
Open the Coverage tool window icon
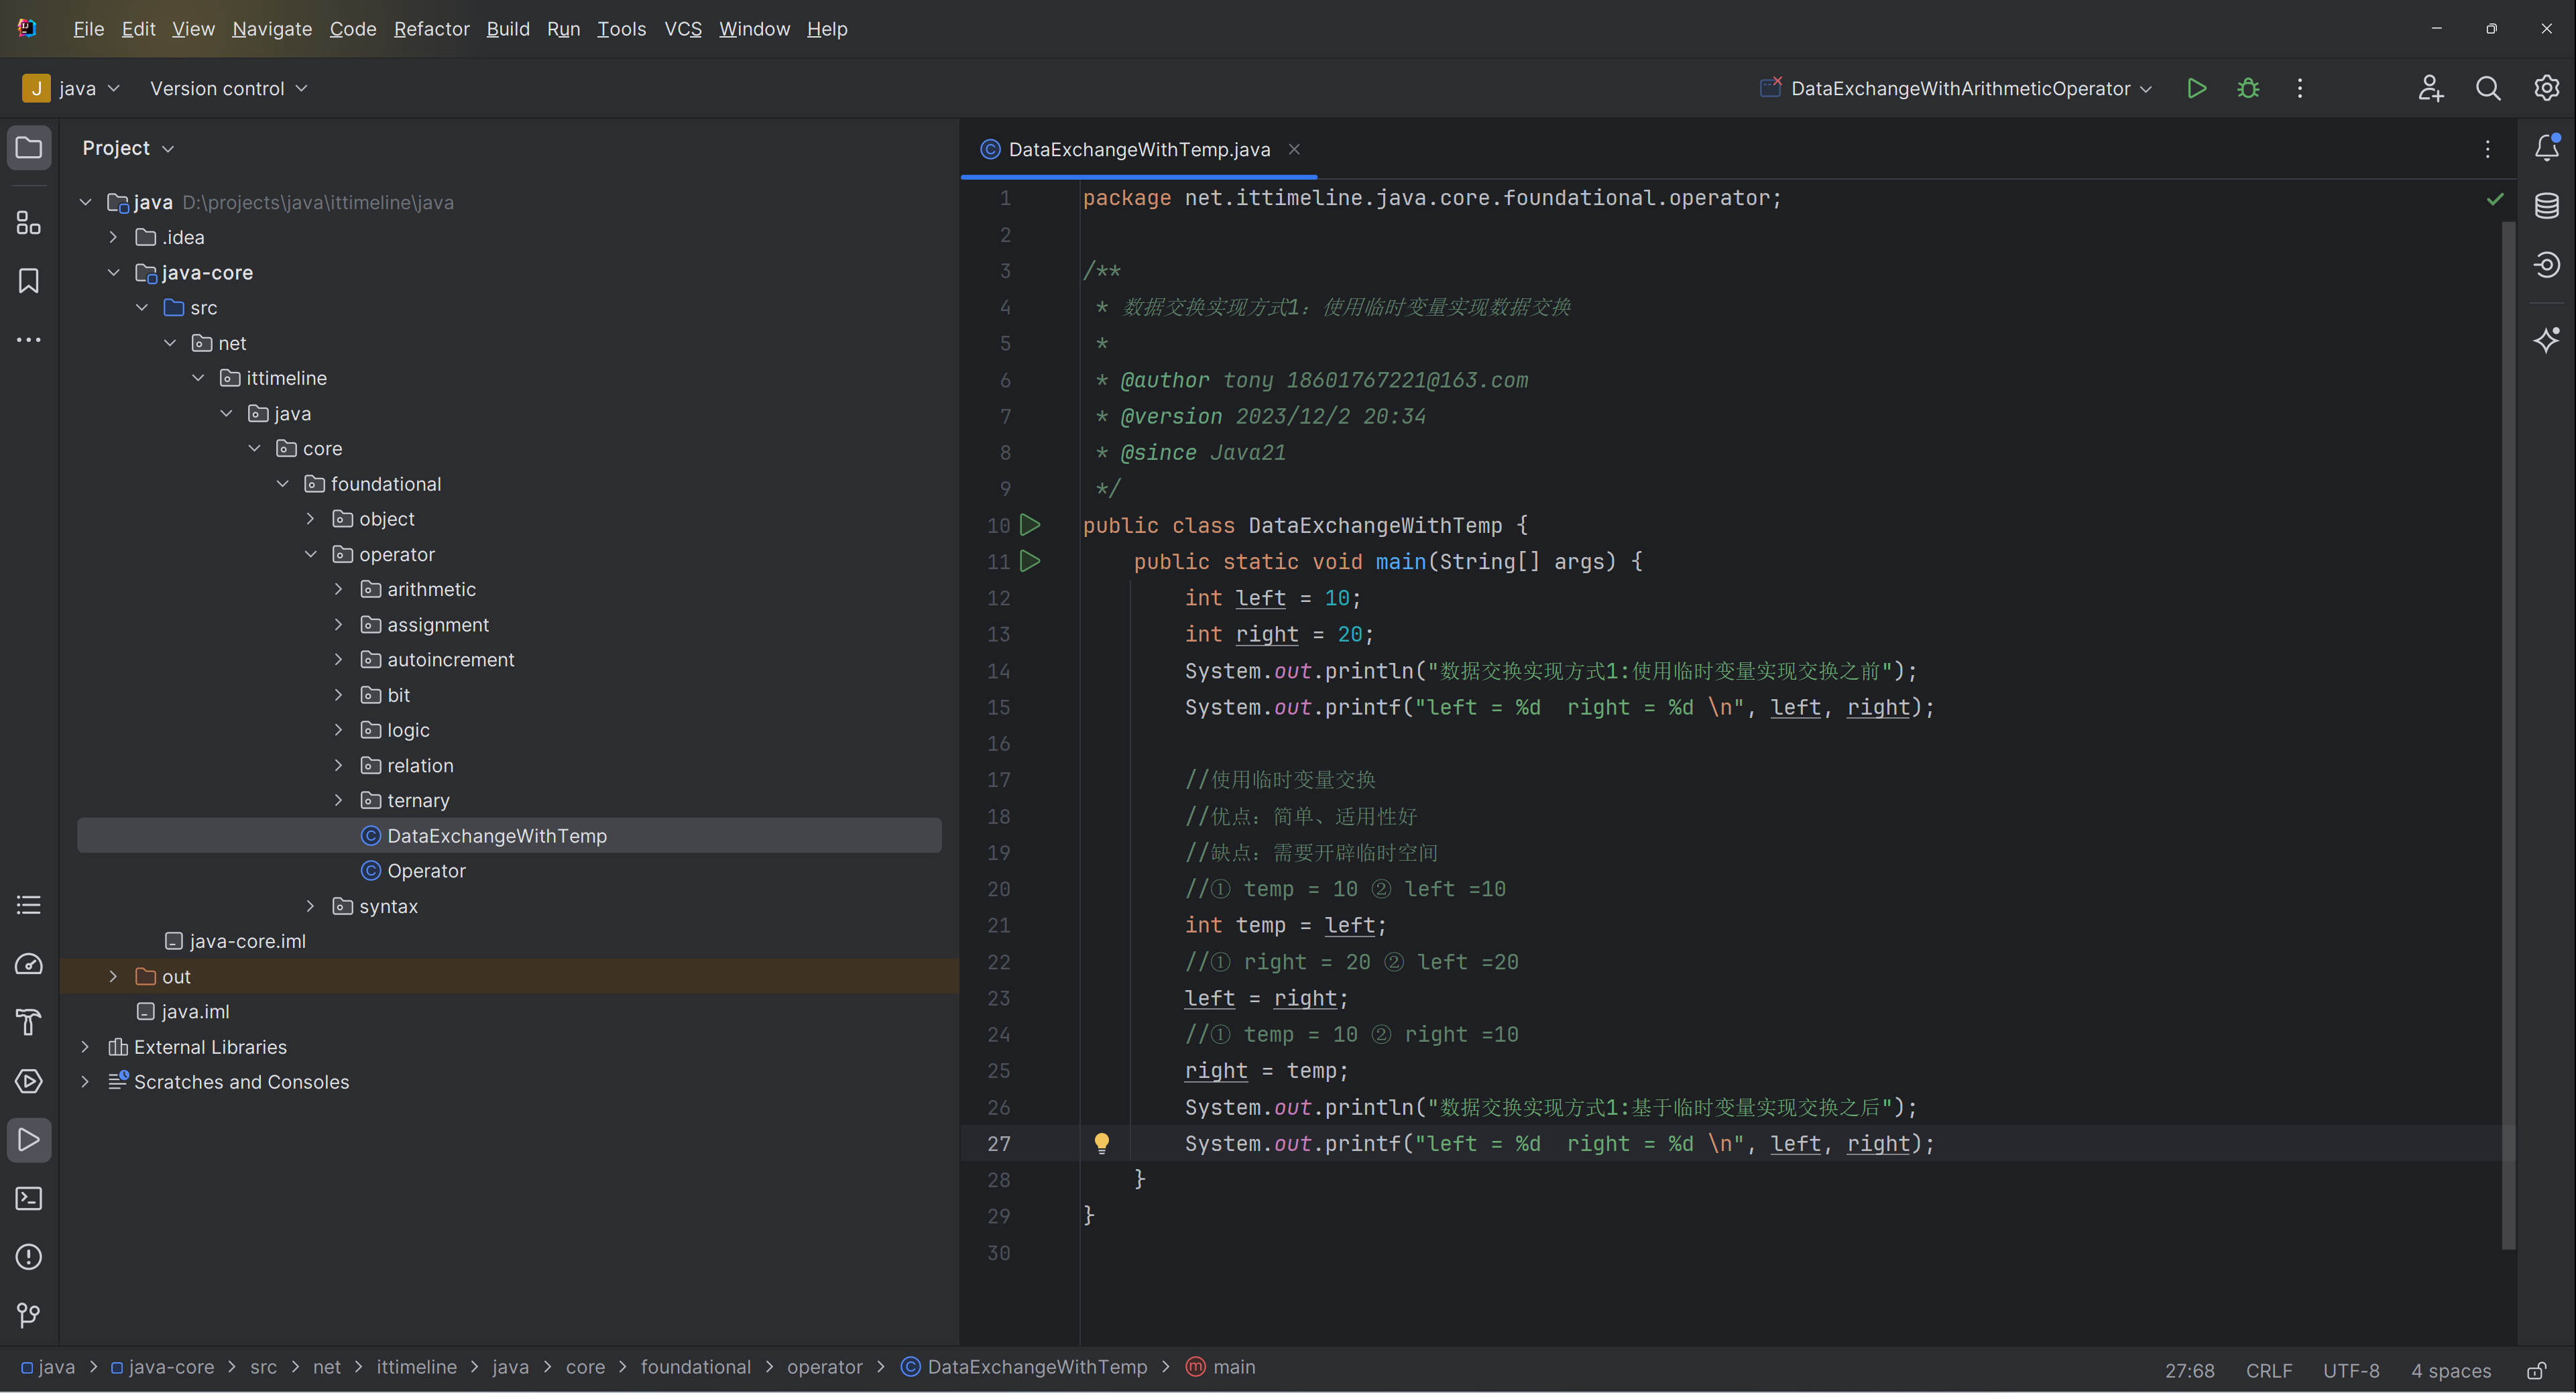pos(2547,264)
